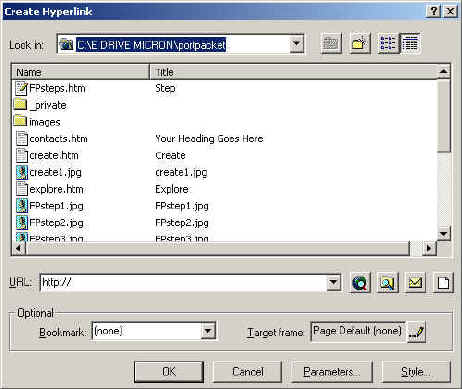Create hyperlink that sends e-mail icon
Screen dimensions: 462x389
pyautogui.click(x=415, y=283)
